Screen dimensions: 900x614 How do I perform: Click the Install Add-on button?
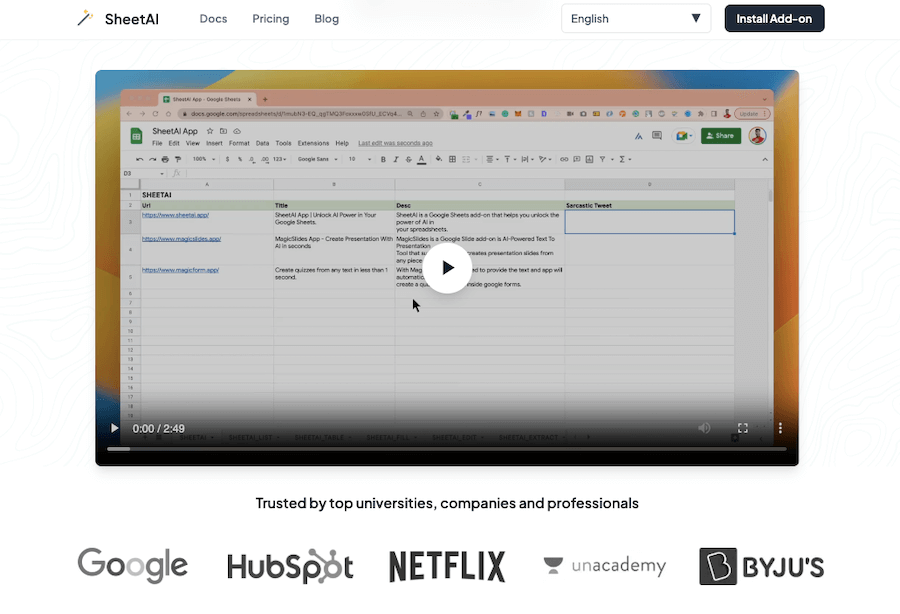[x=774, y=19]
